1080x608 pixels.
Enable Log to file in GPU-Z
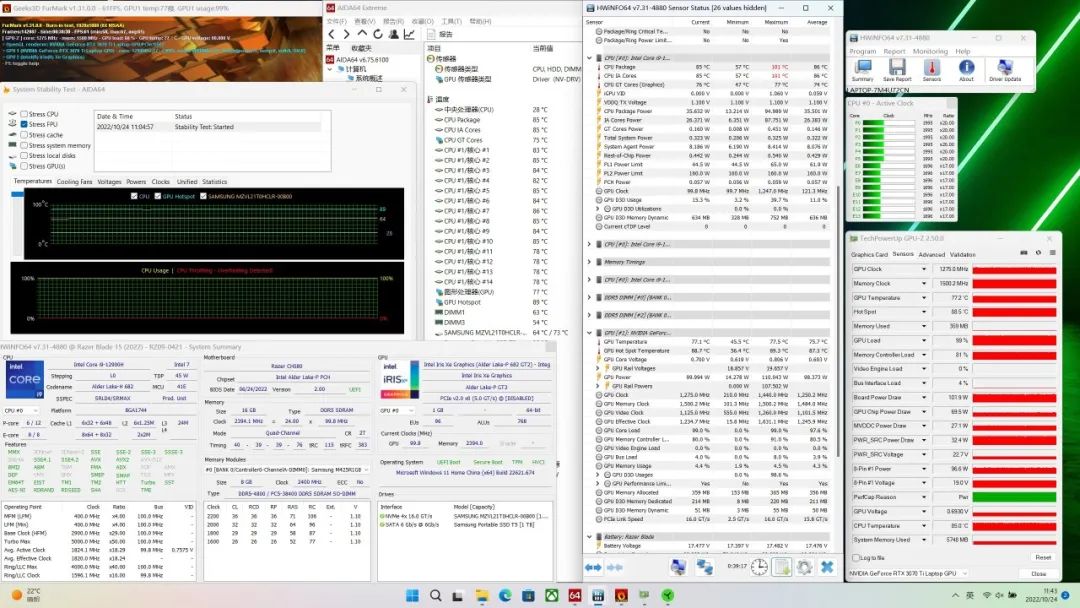854,557
